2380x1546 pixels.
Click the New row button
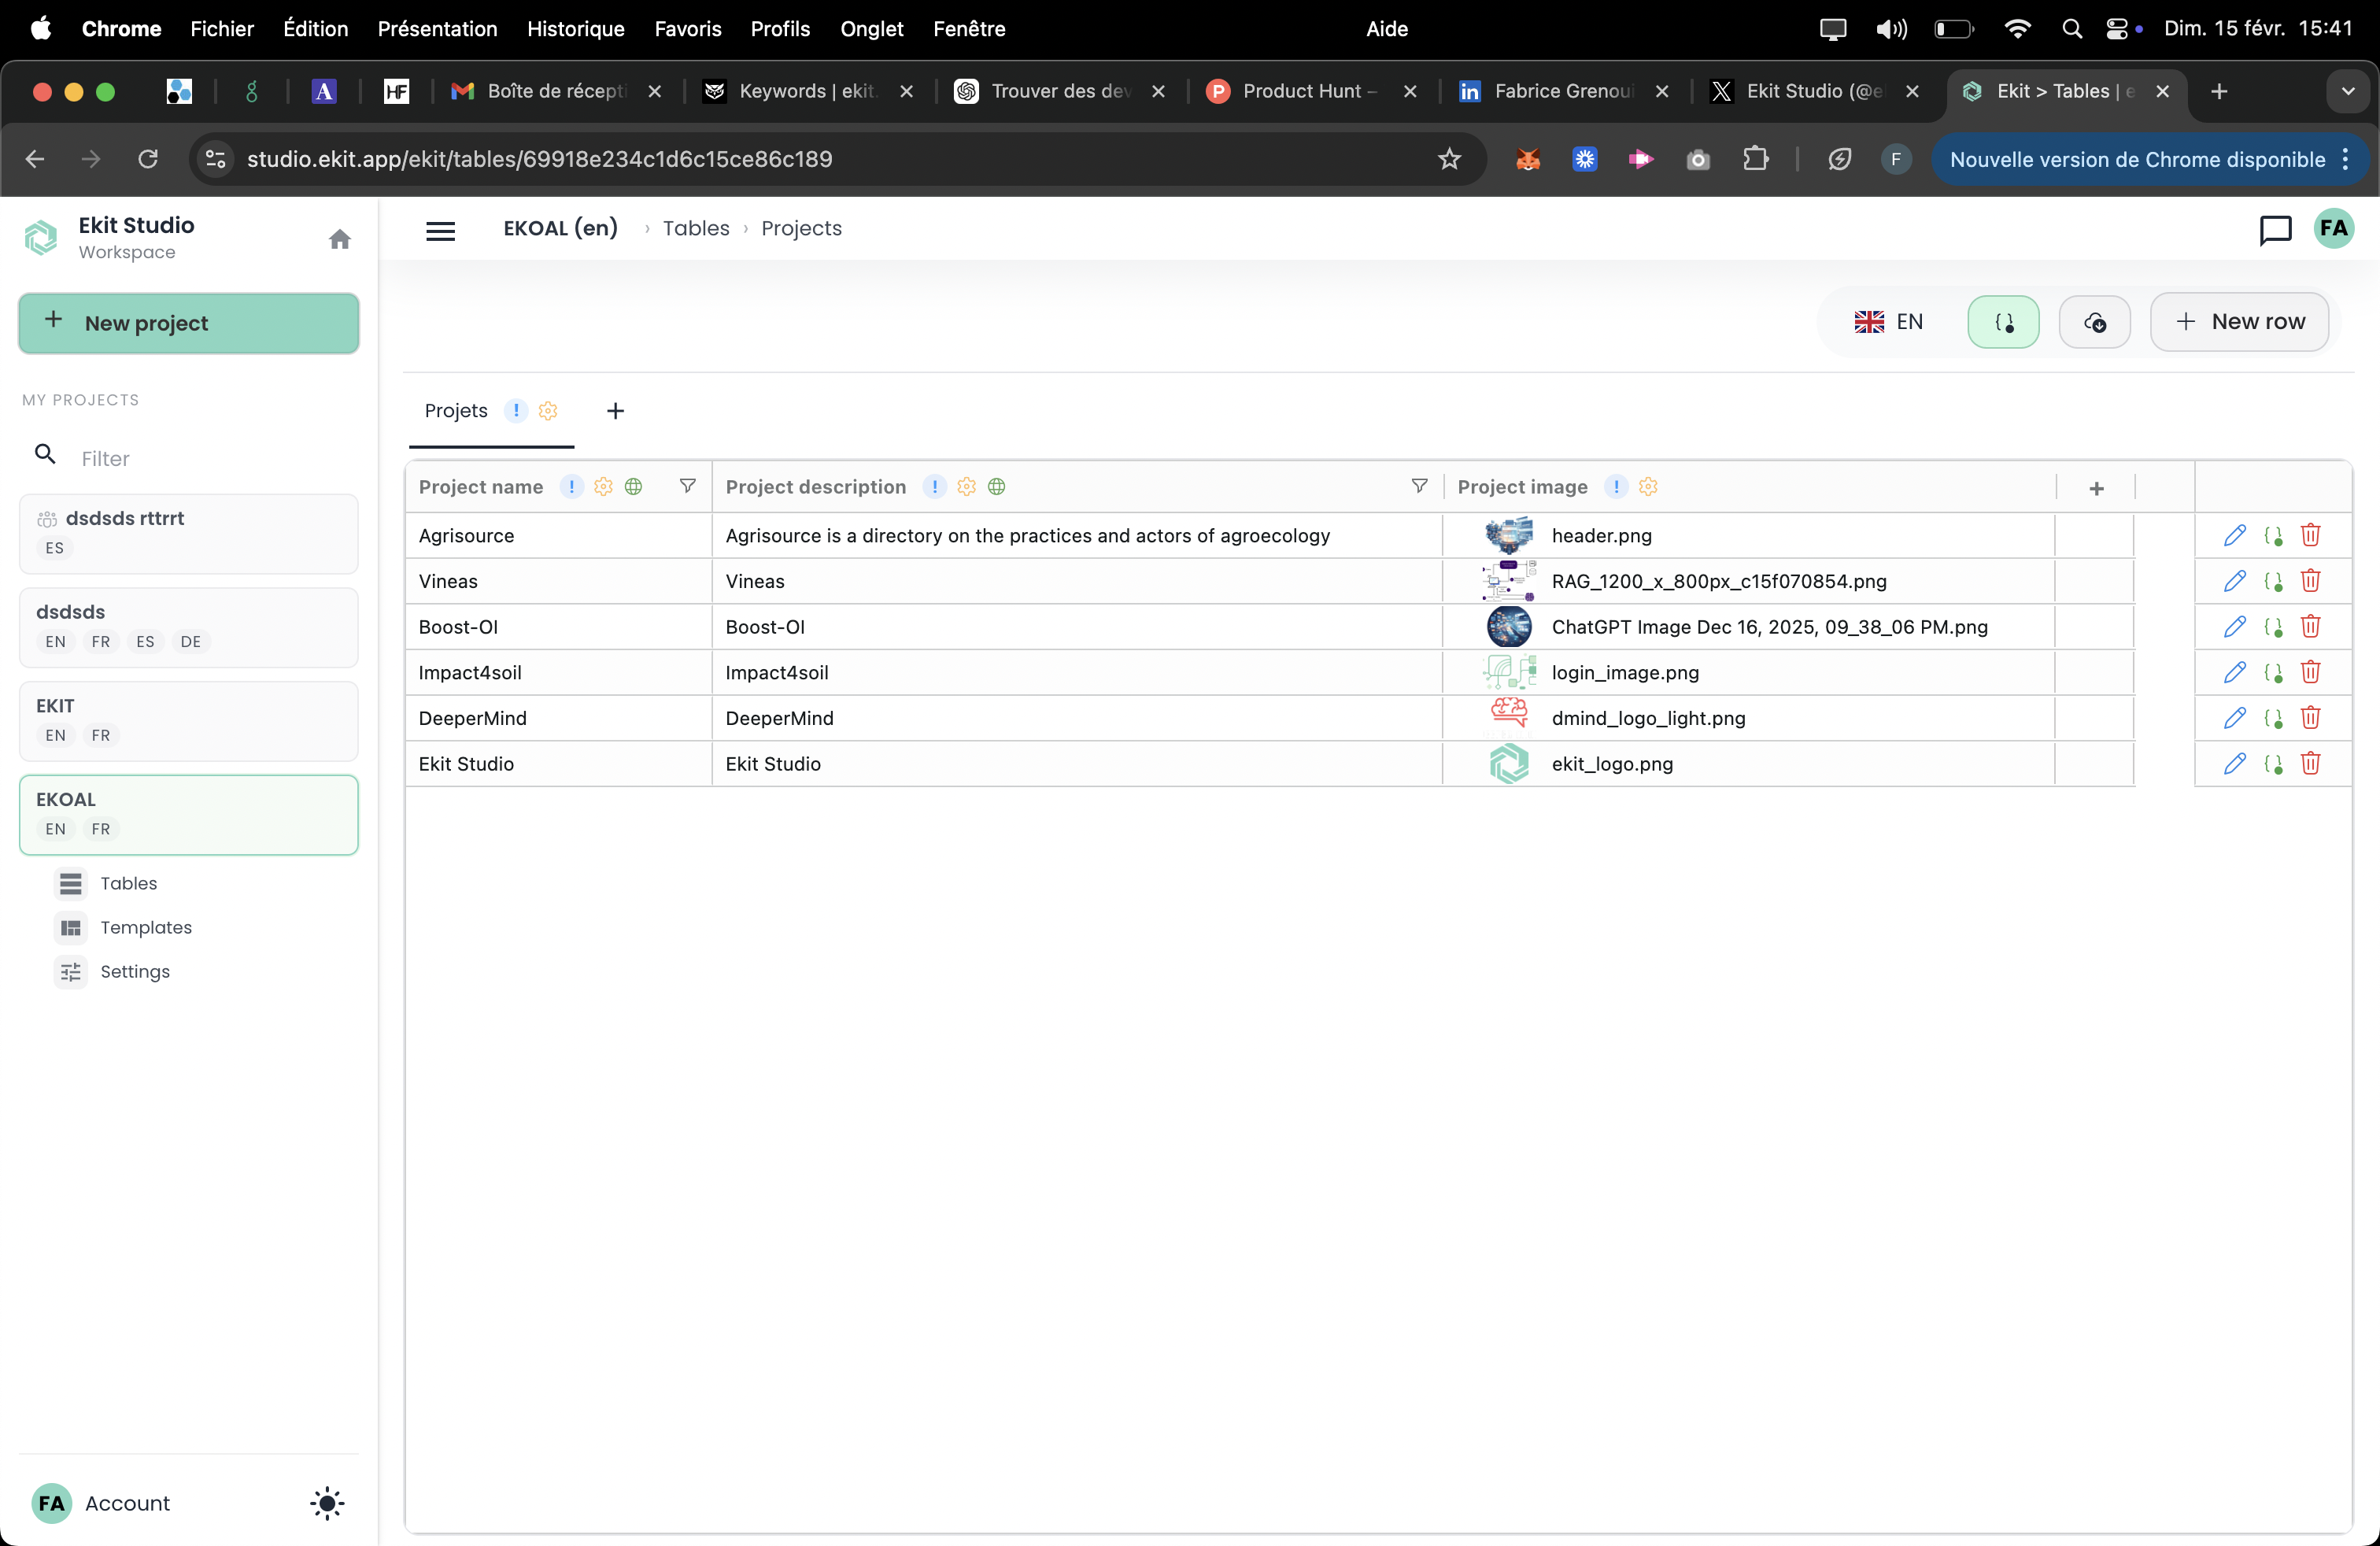point(2240,322)
